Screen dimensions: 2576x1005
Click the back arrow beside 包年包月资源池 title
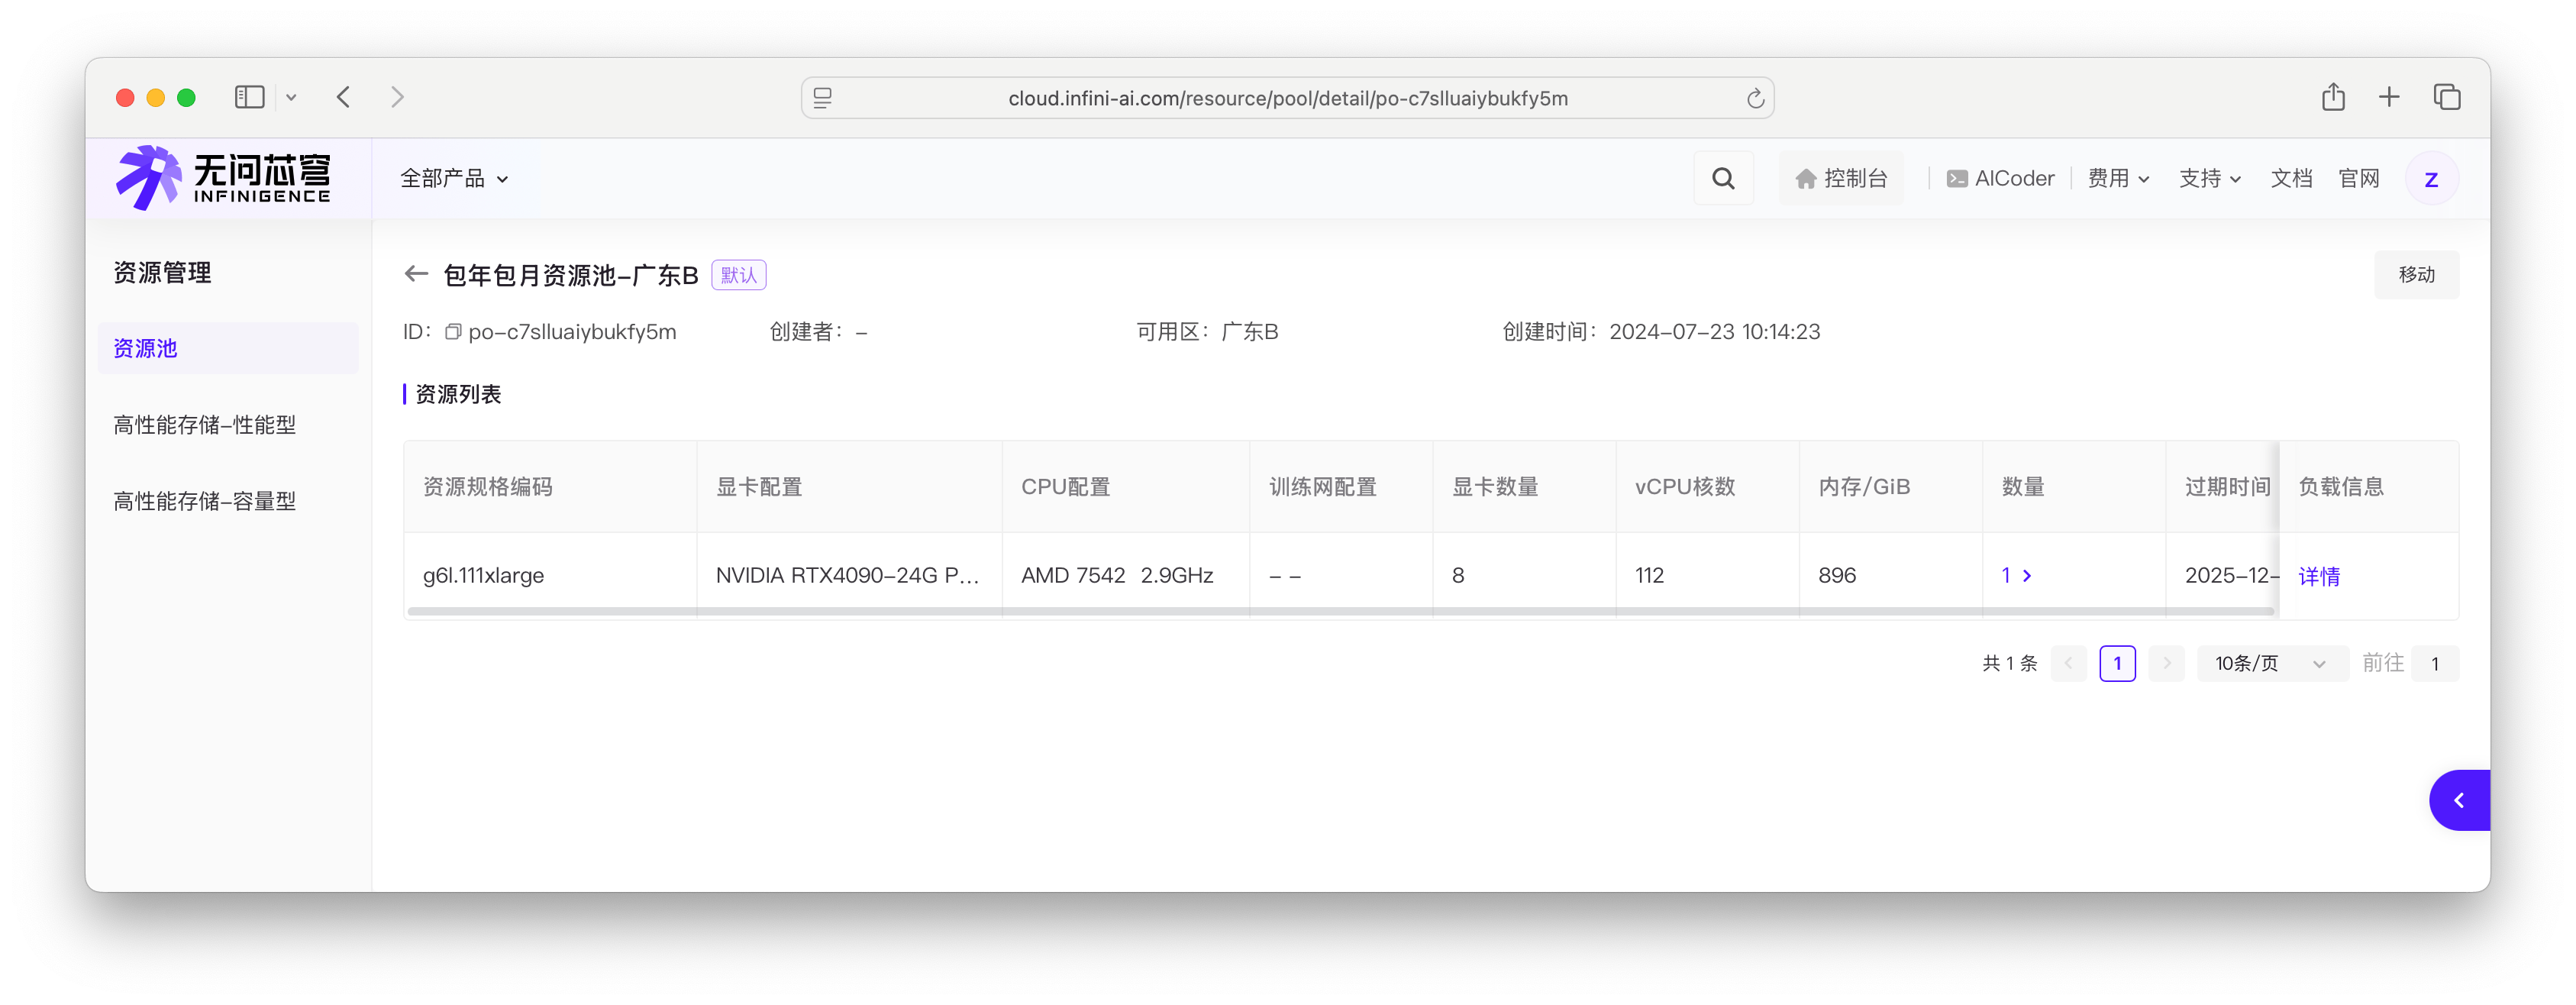[x=415, y=273]
